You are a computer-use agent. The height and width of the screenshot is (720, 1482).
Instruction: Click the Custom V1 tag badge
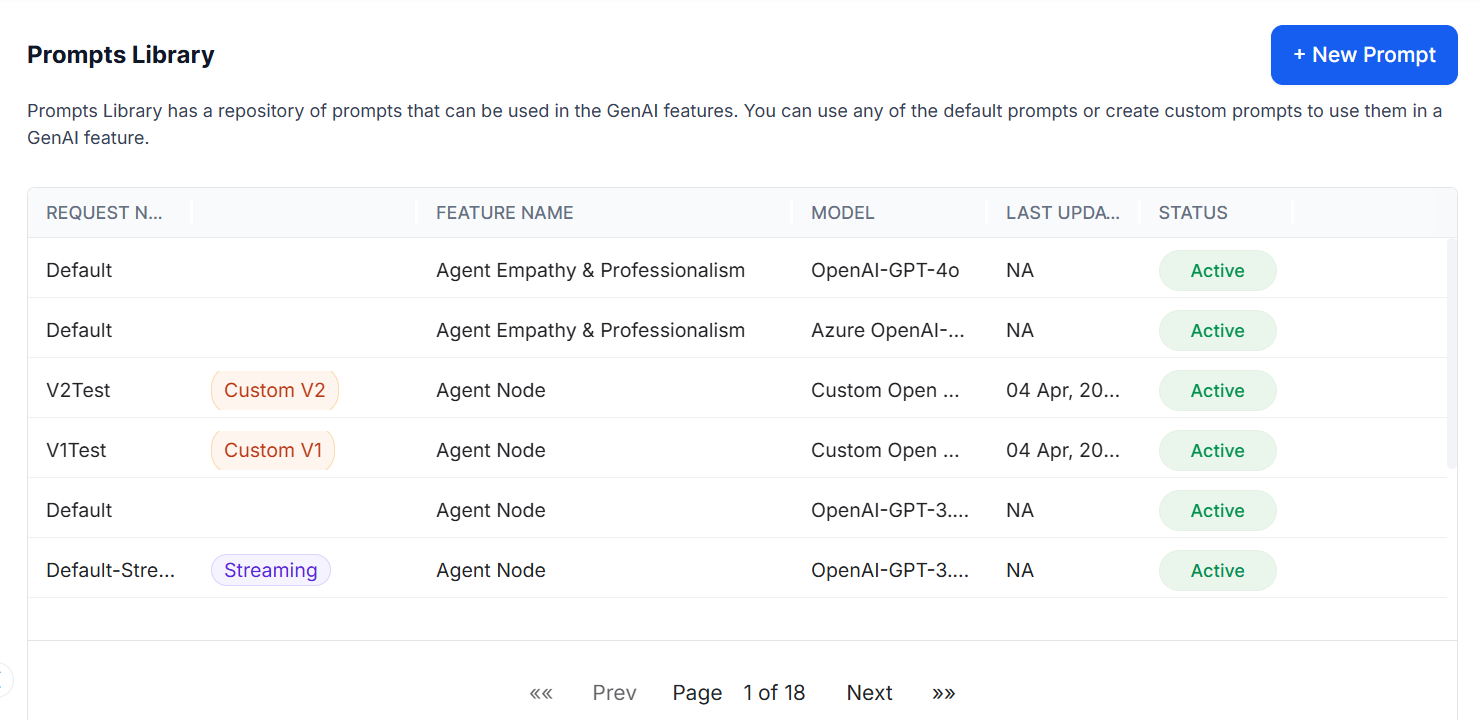273,450
